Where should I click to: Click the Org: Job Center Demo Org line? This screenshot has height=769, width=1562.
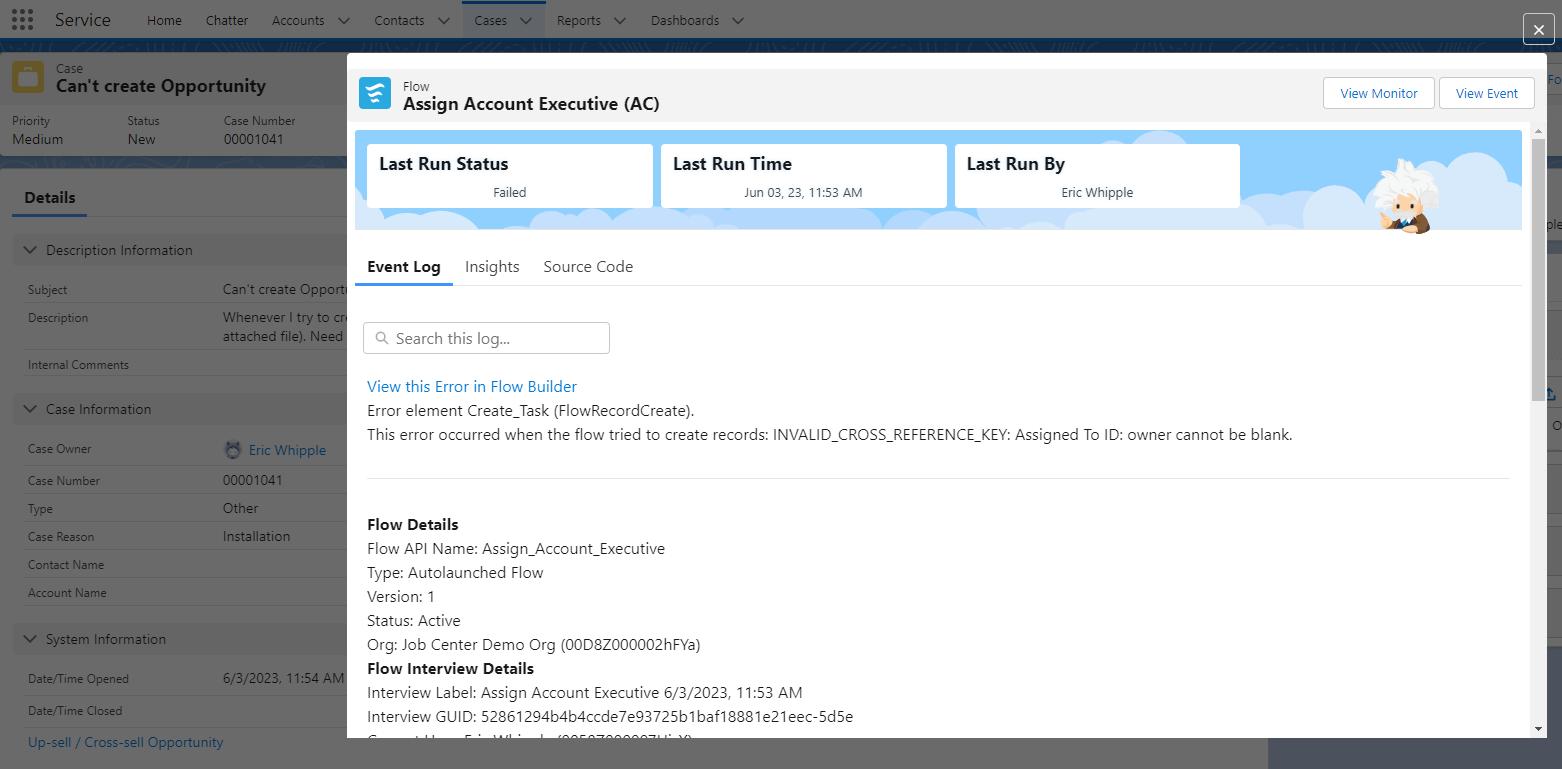coord(534,645)
